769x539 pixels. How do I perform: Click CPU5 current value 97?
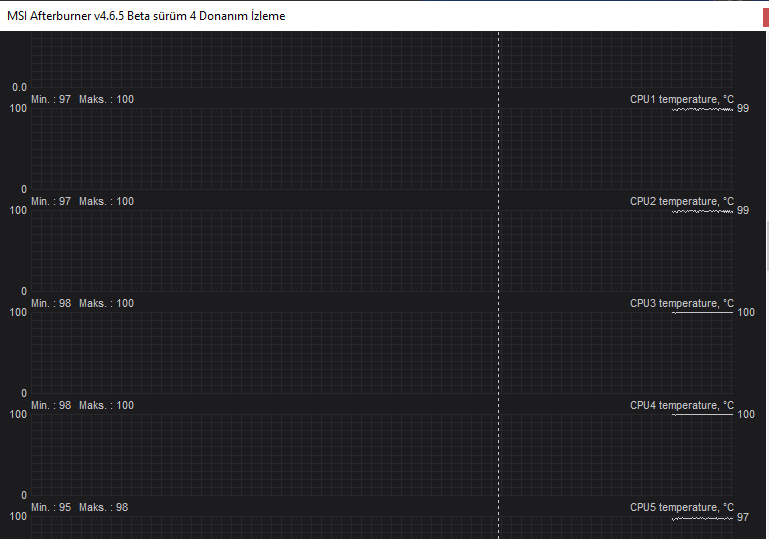pos(743,517)
